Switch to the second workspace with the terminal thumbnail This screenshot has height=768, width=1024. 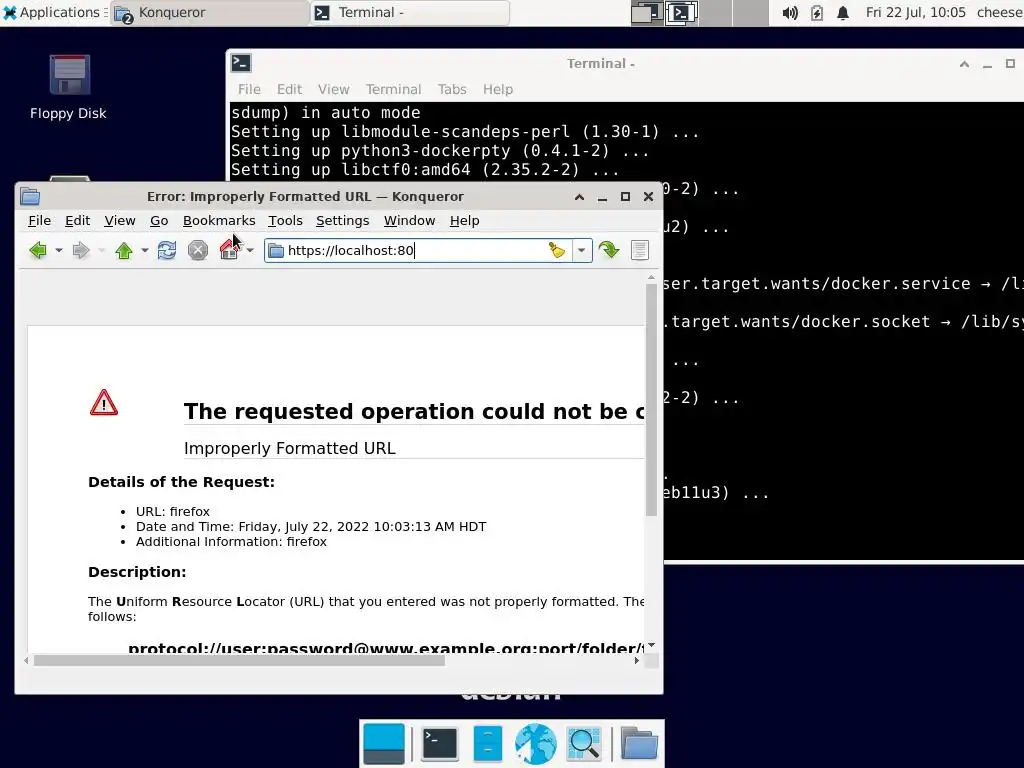(682, 12)
